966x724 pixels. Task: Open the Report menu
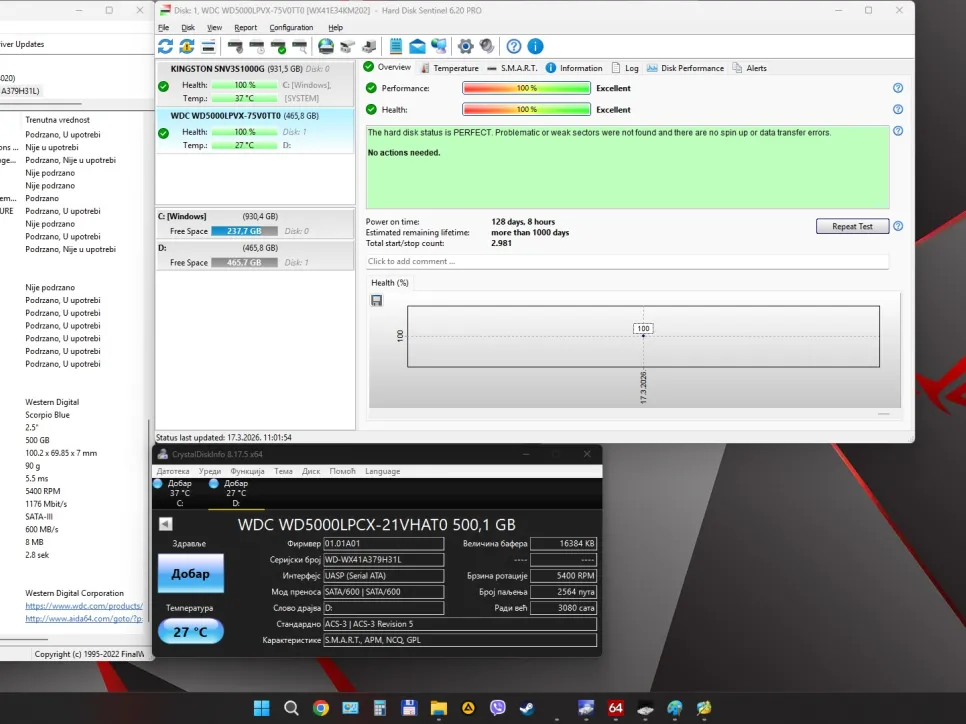click(x=245, y=28)
